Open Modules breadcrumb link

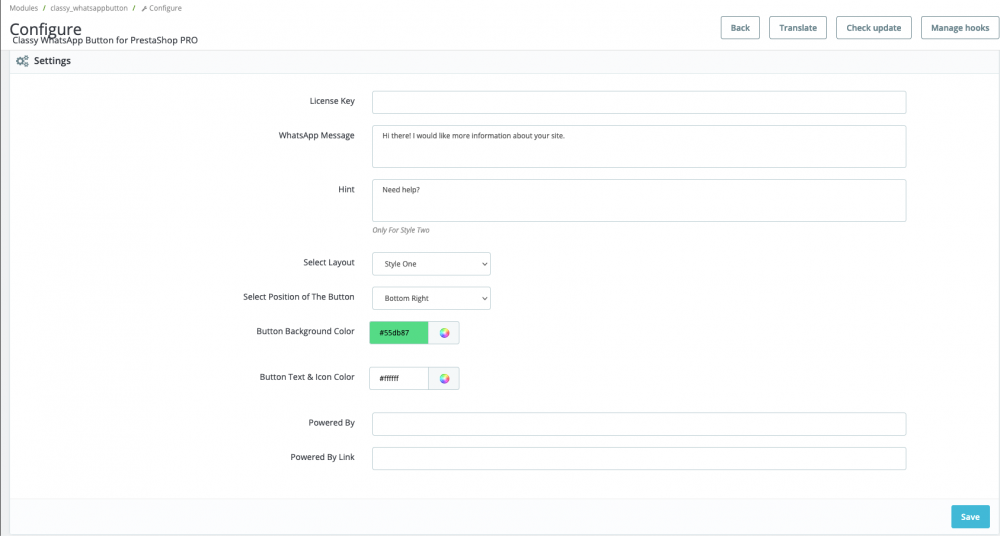23,8
